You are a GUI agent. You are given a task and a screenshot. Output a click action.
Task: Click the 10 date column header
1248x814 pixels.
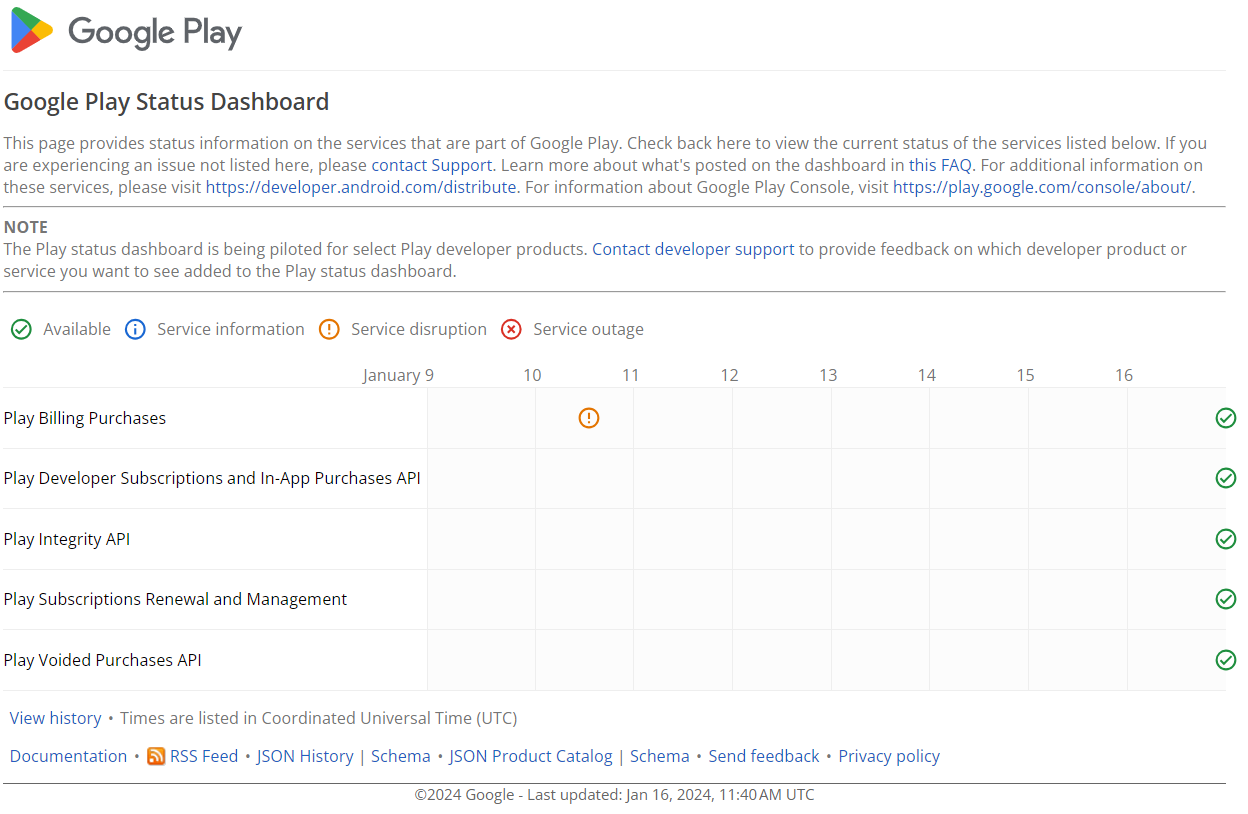pos(532,375)
